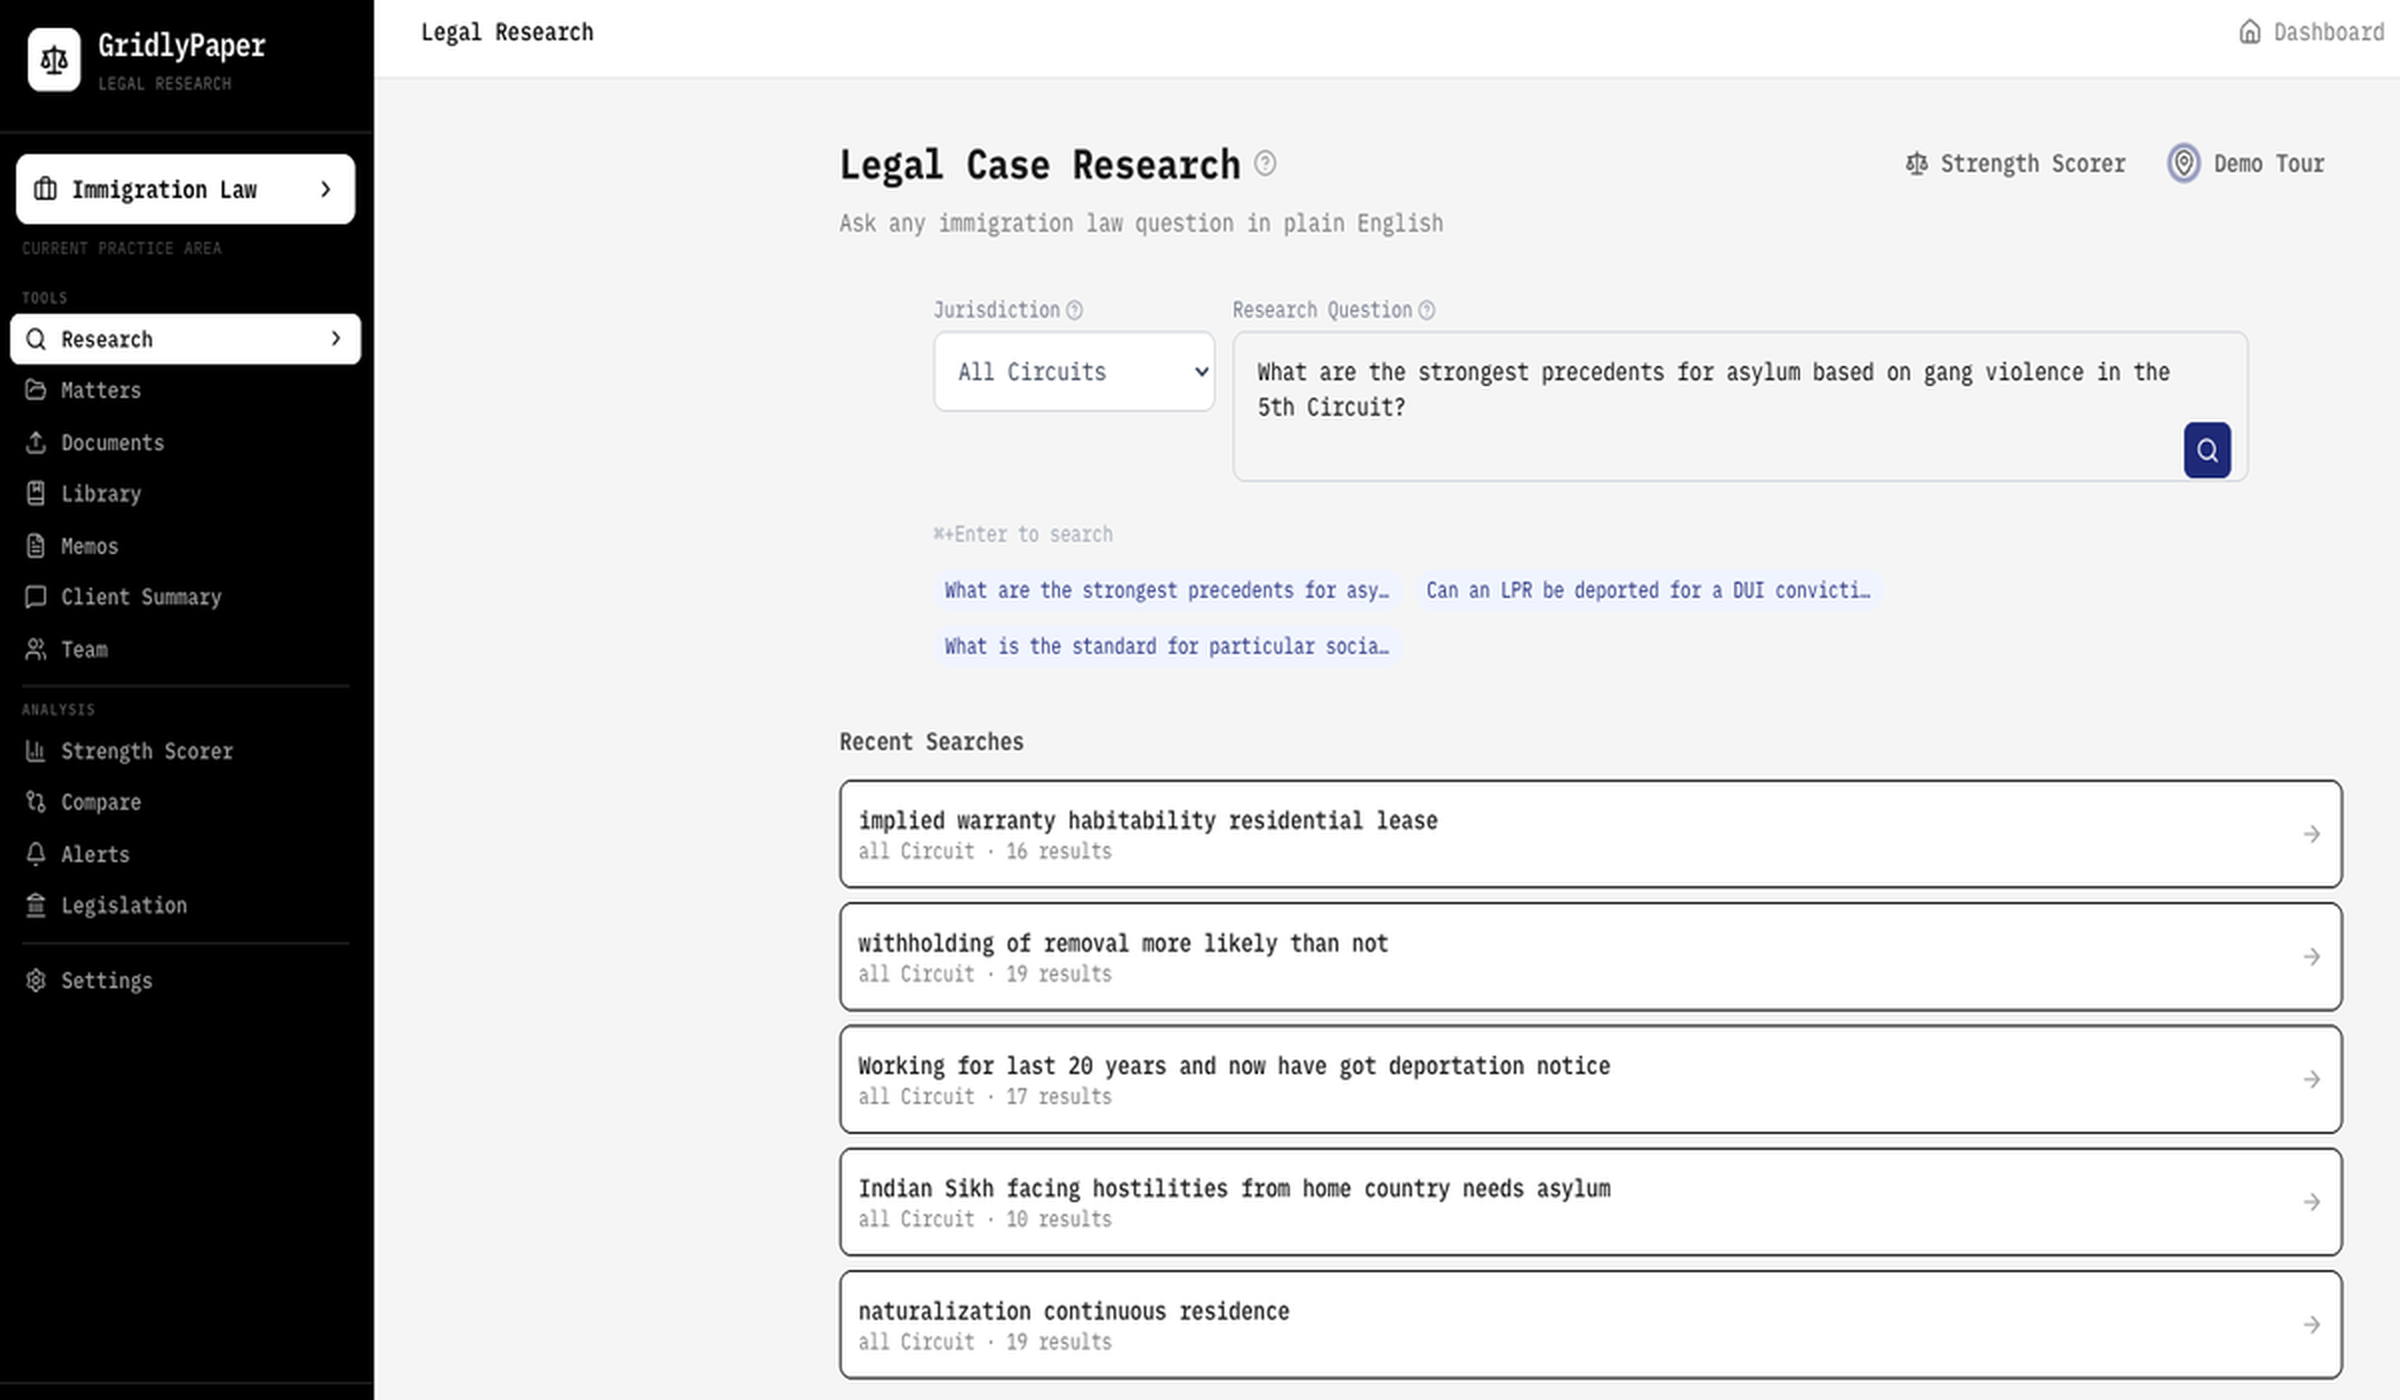This screenshot has height=1400, width=2400.
Task: Select suggestion 'Can an LPR be deported for a DUI convicti…'
Action: pos(1648,590)
